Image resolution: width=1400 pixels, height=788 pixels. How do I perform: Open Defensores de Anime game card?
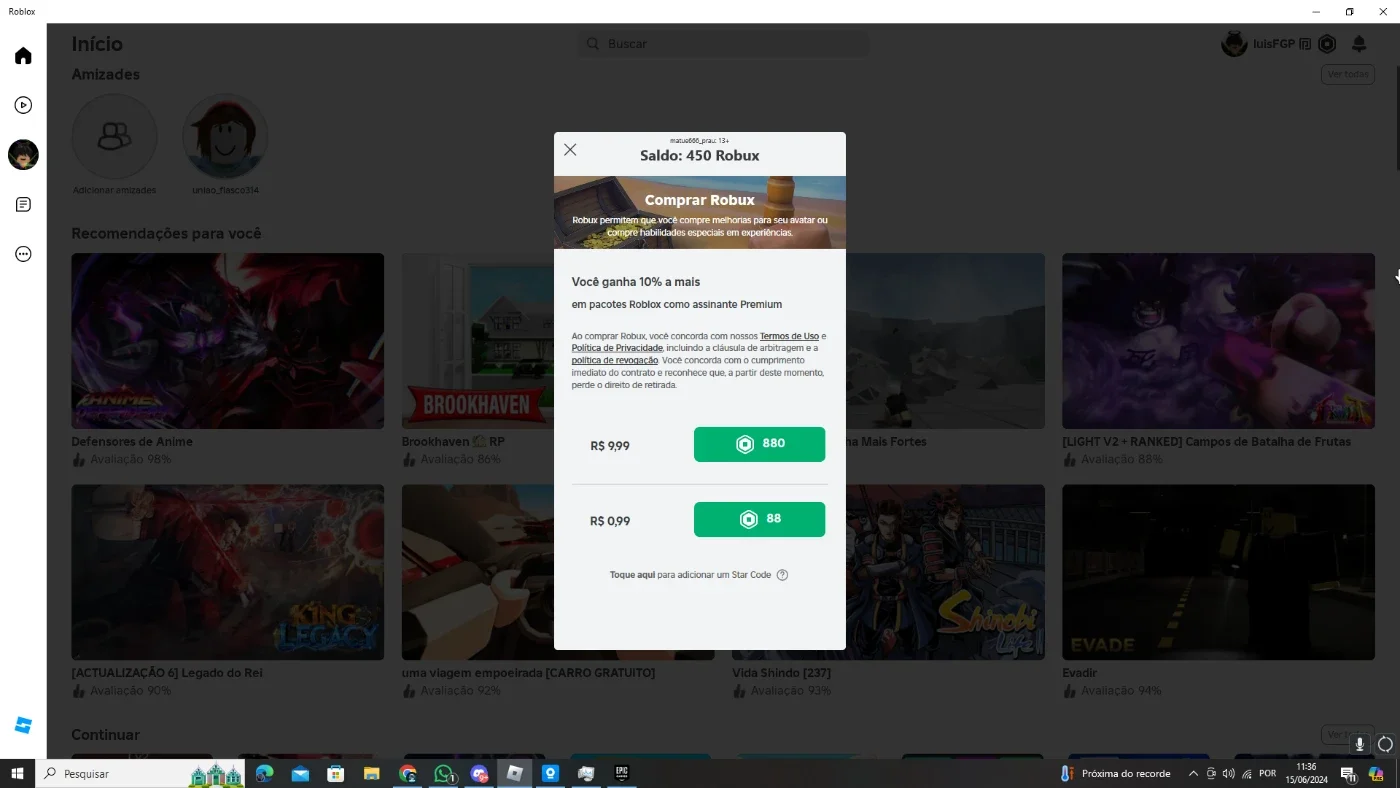pyautogui.click(x=228, y=341)
